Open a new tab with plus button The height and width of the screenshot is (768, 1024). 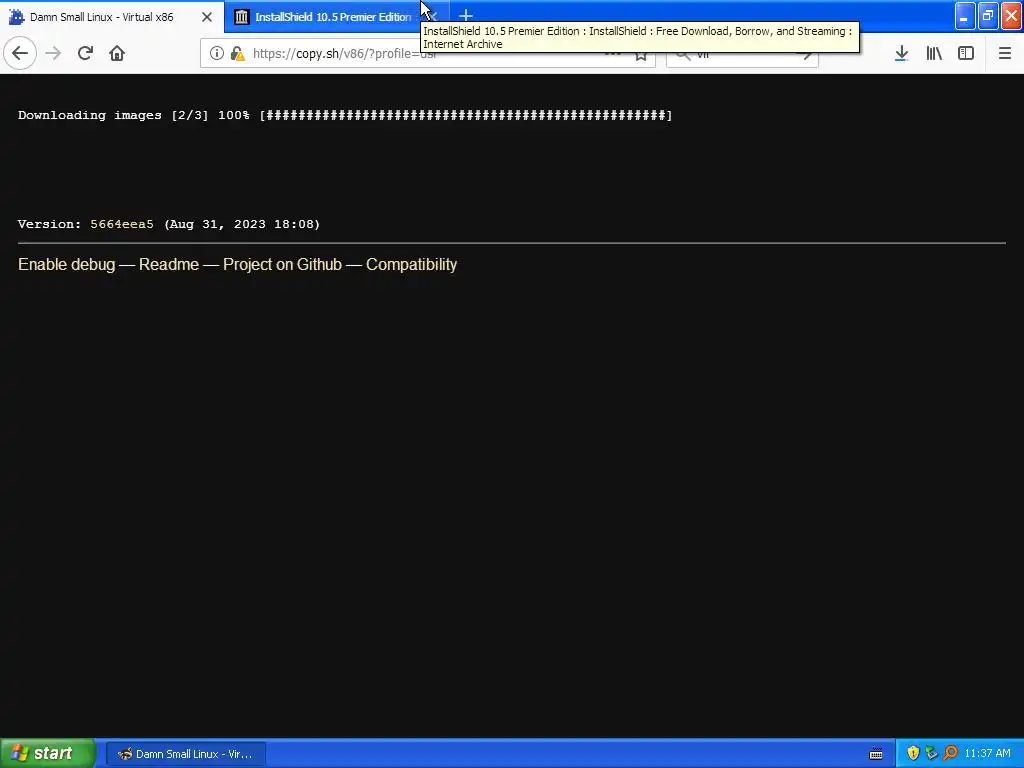click(x=466, y=16)
